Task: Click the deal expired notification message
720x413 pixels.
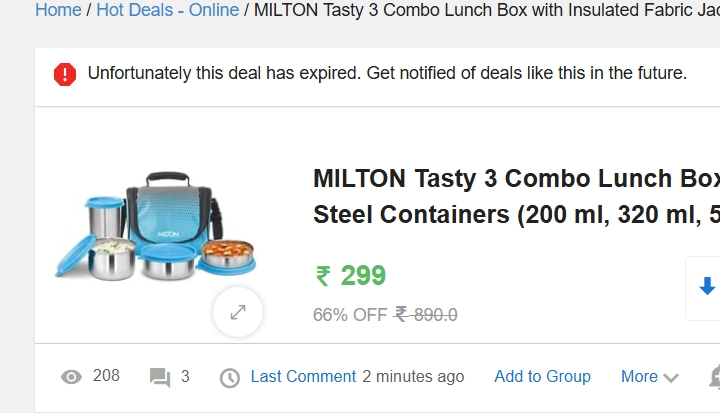Action: click(x=387, y=73)
